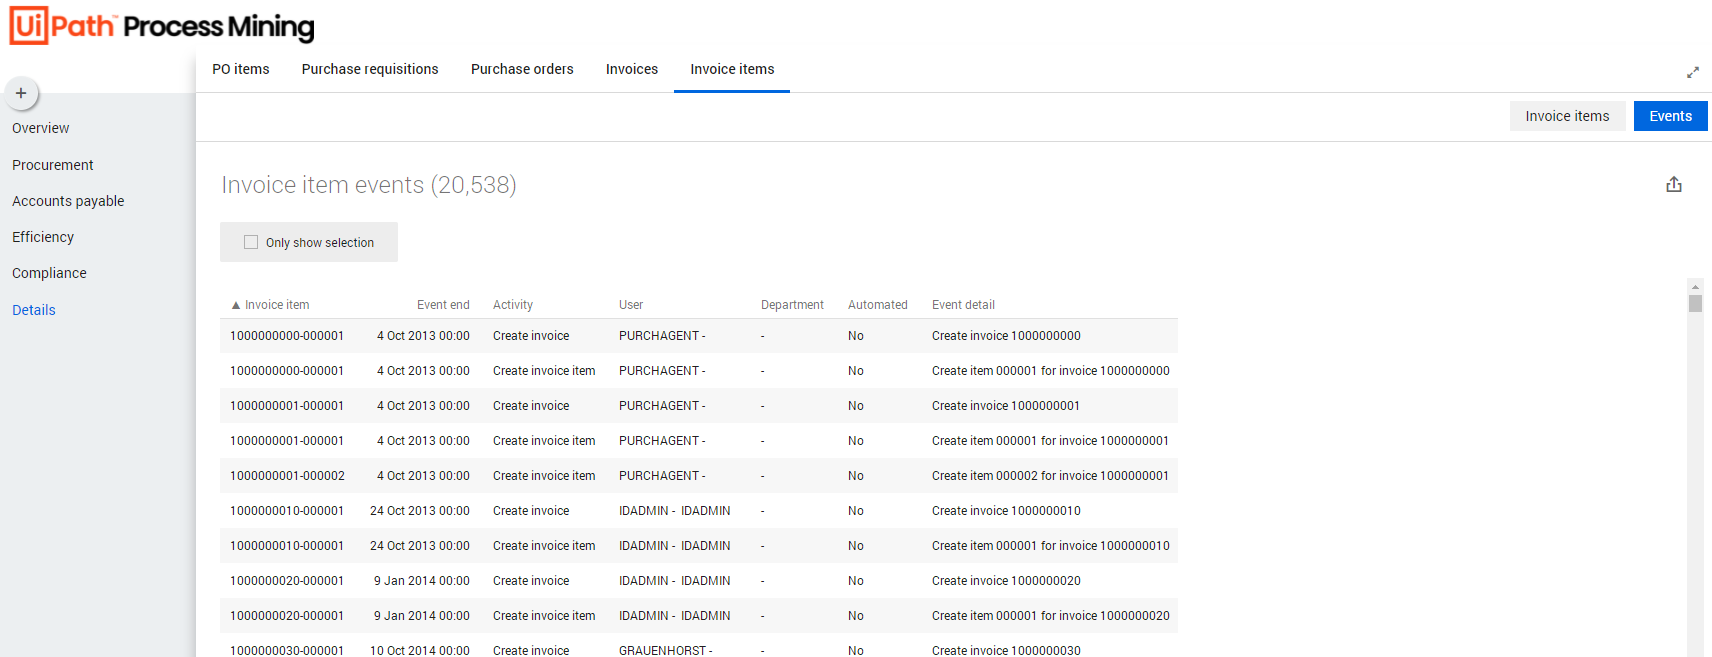Screen dimensions: 1712x657
Task: Sort by the Invoice item column header
Action: click(277, 305)
